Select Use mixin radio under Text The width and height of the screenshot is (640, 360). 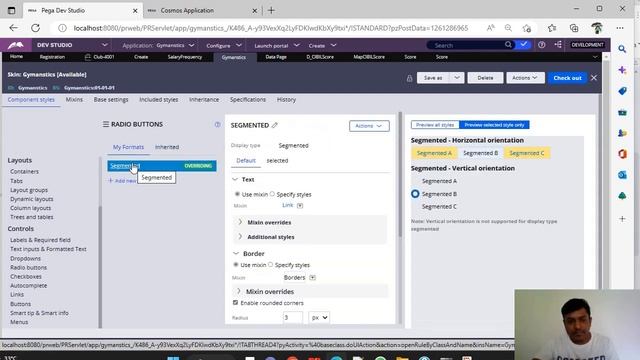pos(237,194)
